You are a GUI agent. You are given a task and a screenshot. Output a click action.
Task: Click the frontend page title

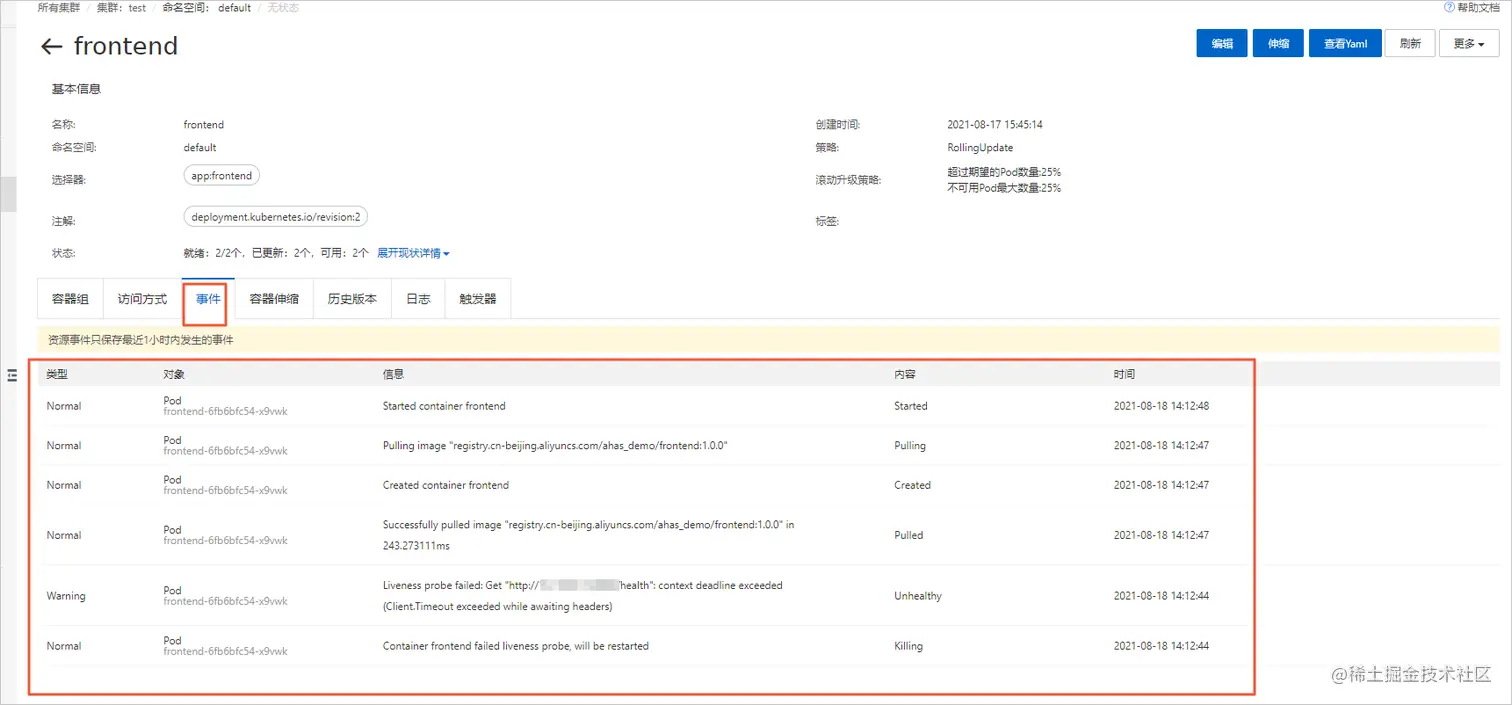click(x=126, y=46)
